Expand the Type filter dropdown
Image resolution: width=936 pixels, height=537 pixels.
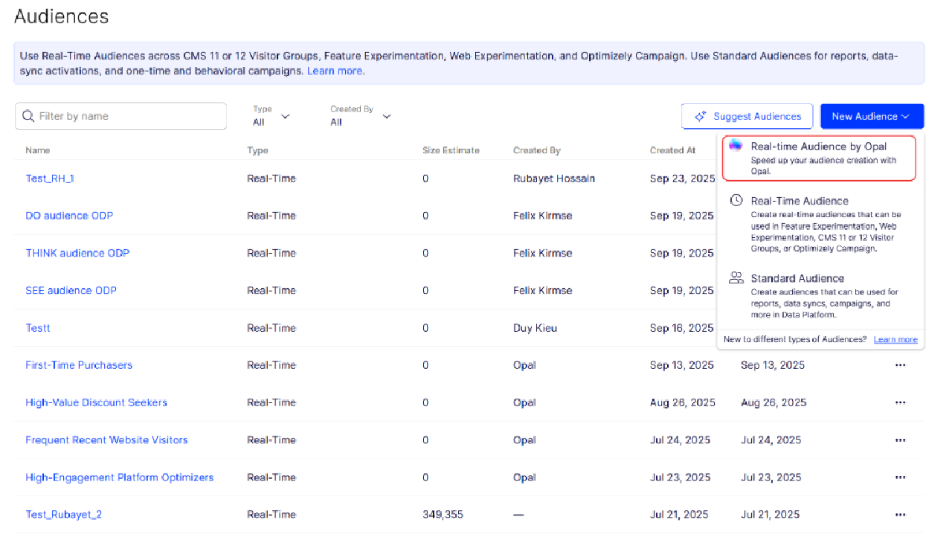271,116
